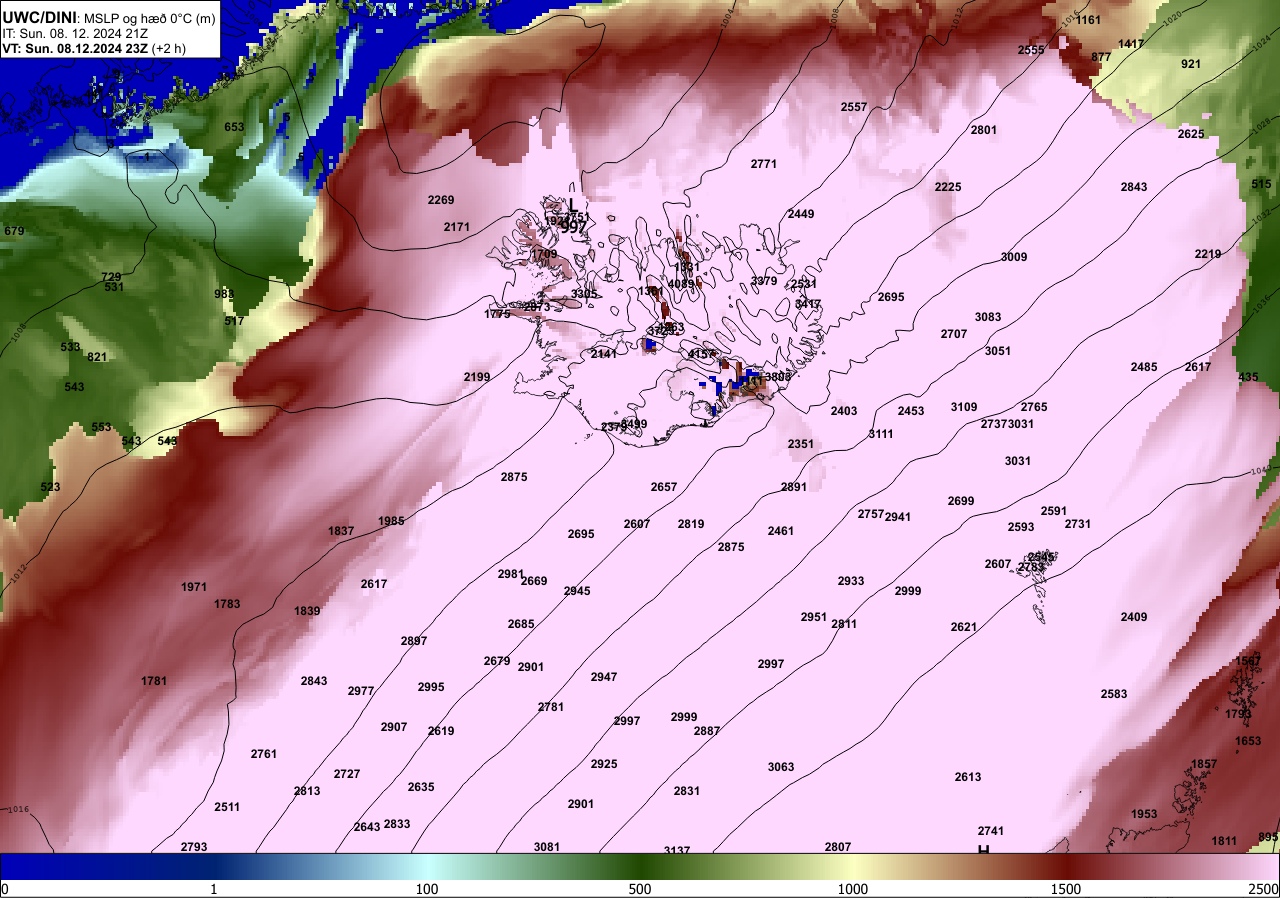The height and width of the screenshot is (898, 1280).
Task: Click the legend label 500
Action: [x=640, y=889]
